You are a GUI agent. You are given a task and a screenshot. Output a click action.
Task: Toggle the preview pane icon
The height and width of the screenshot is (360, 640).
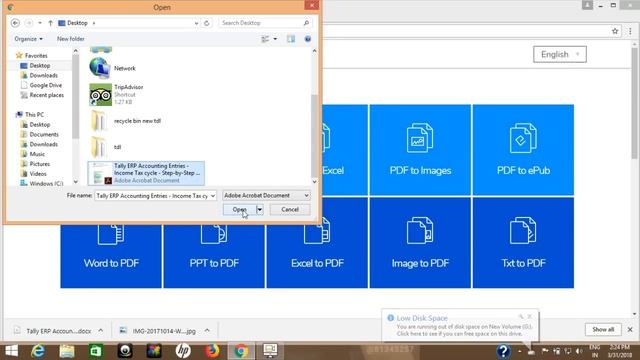[291, 39]
